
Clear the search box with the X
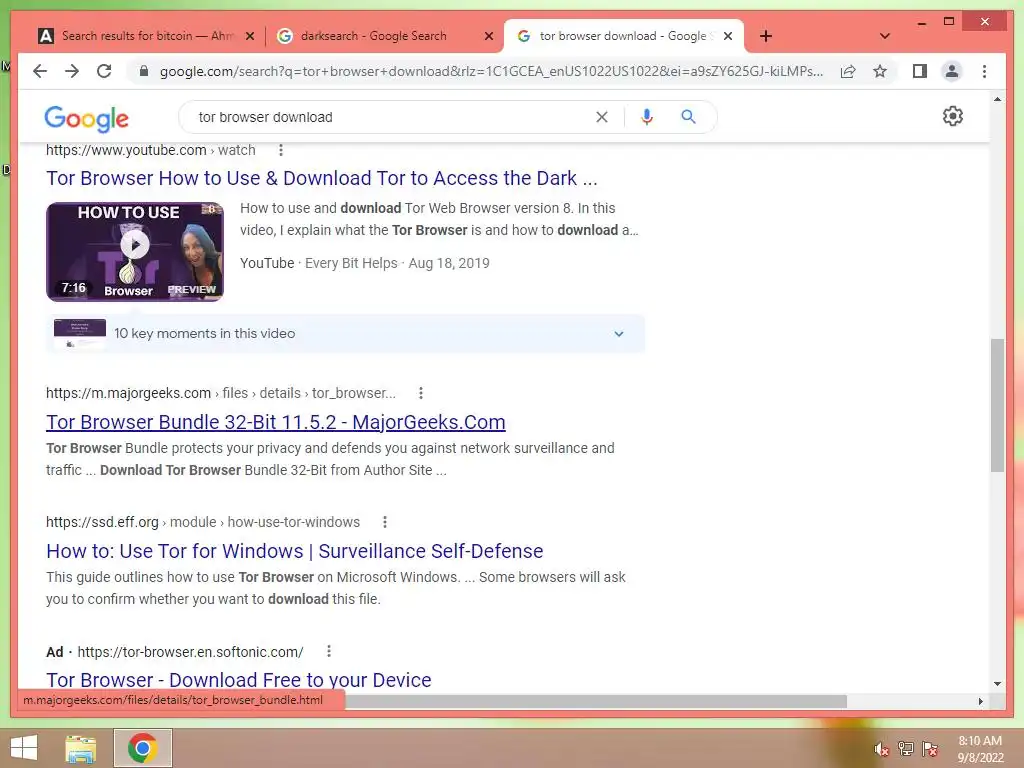601,117
